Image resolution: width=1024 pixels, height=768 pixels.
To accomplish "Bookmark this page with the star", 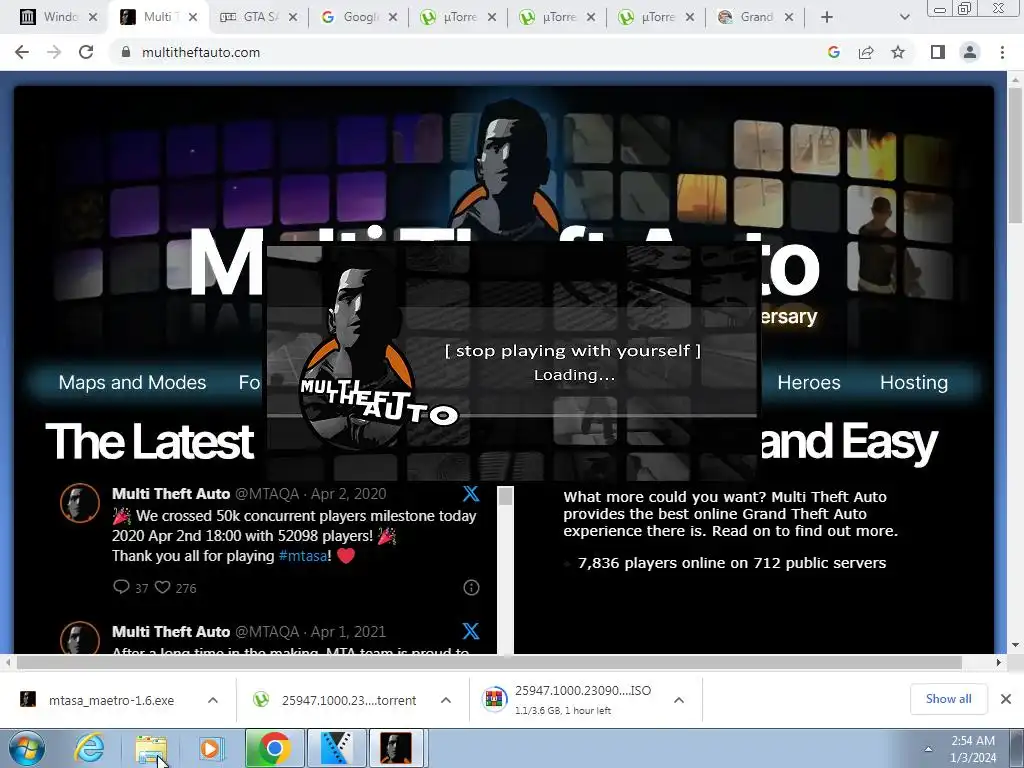I will 898,52.
